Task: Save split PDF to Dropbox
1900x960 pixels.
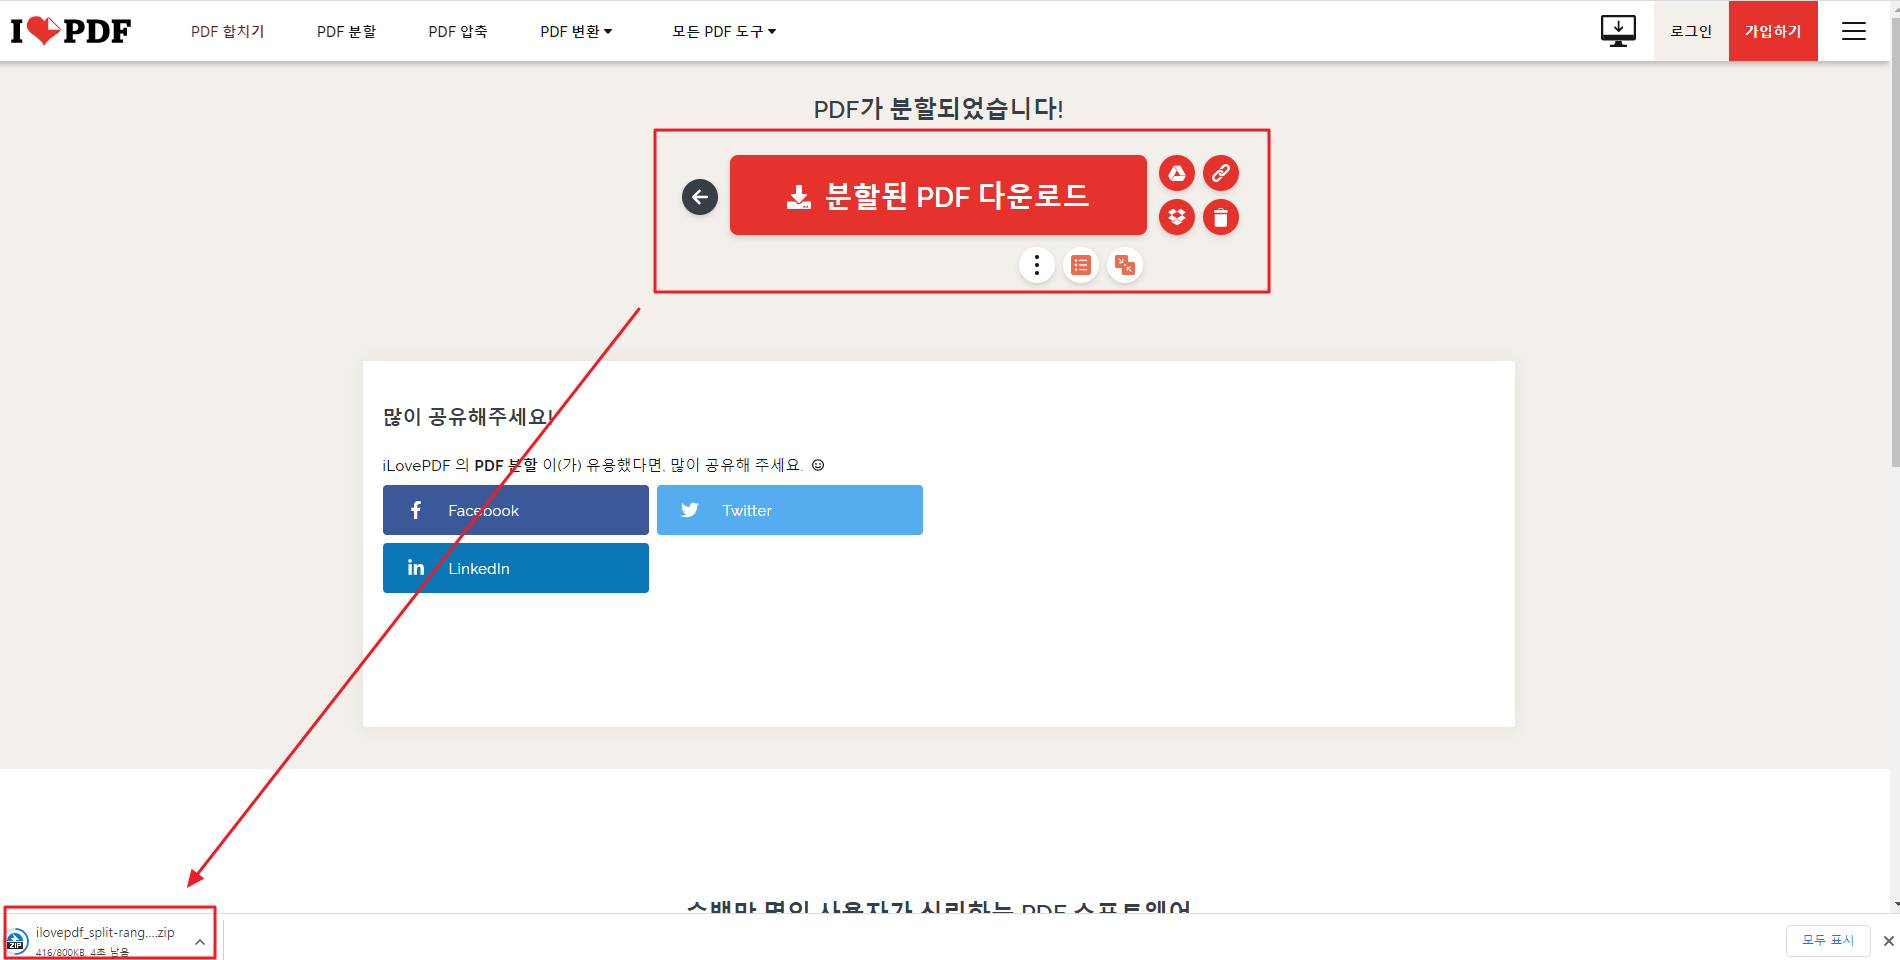Action: click(x=1176, y=217)
